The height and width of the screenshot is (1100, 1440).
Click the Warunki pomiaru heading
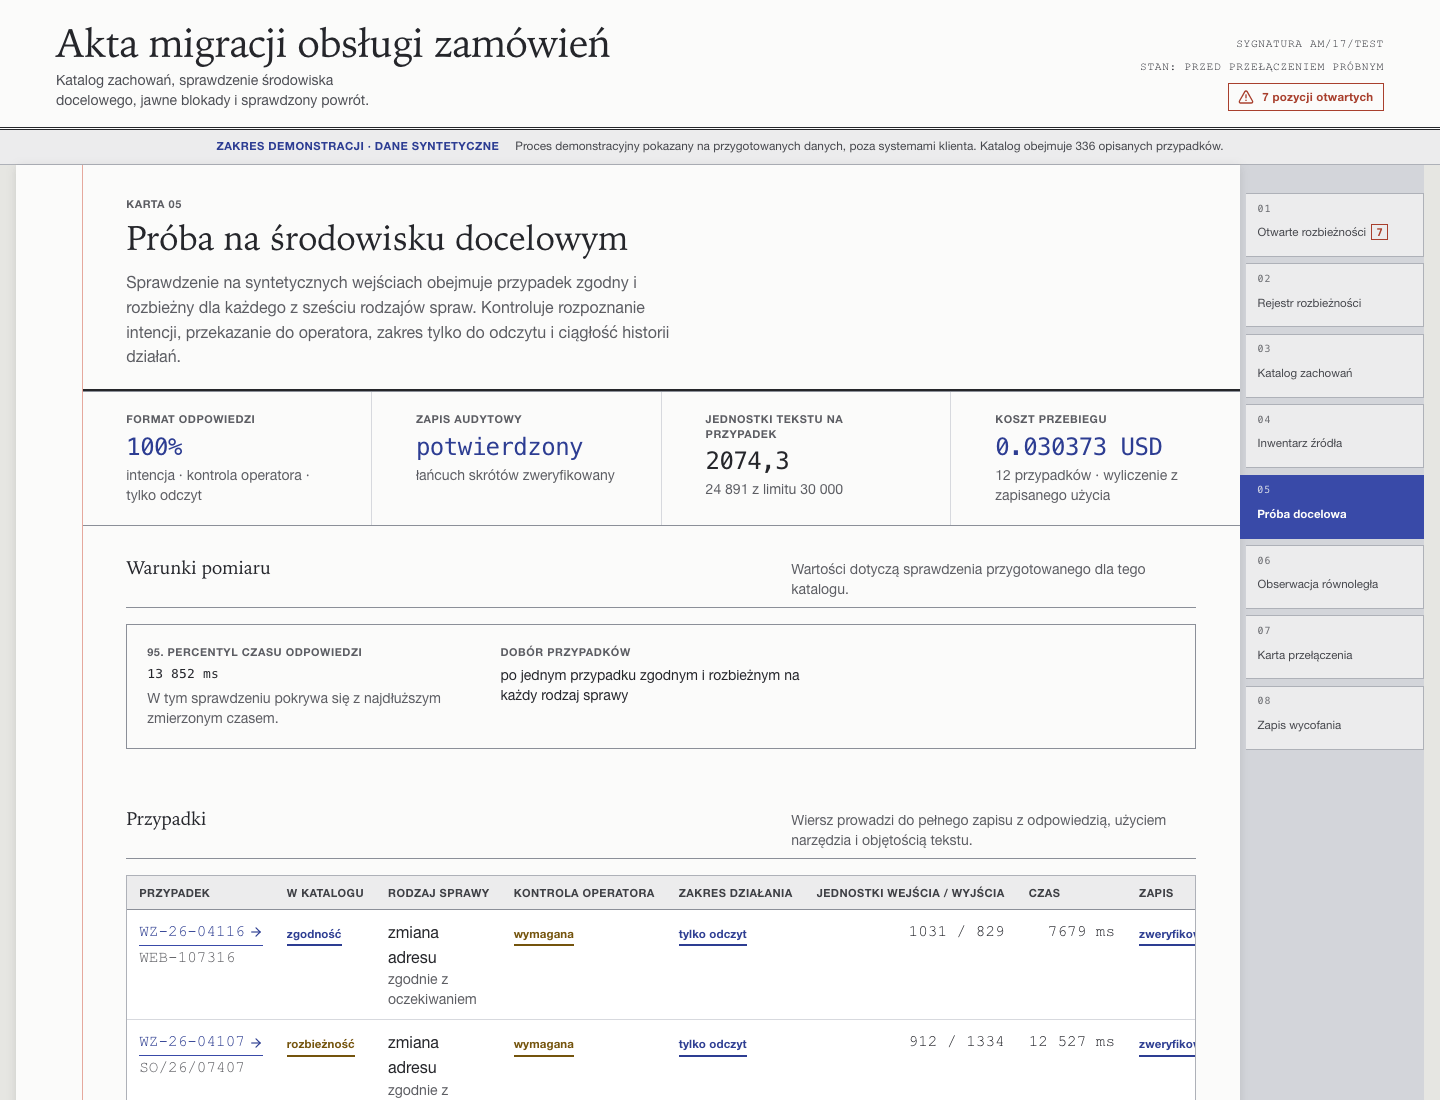click(x=198, y=568)
